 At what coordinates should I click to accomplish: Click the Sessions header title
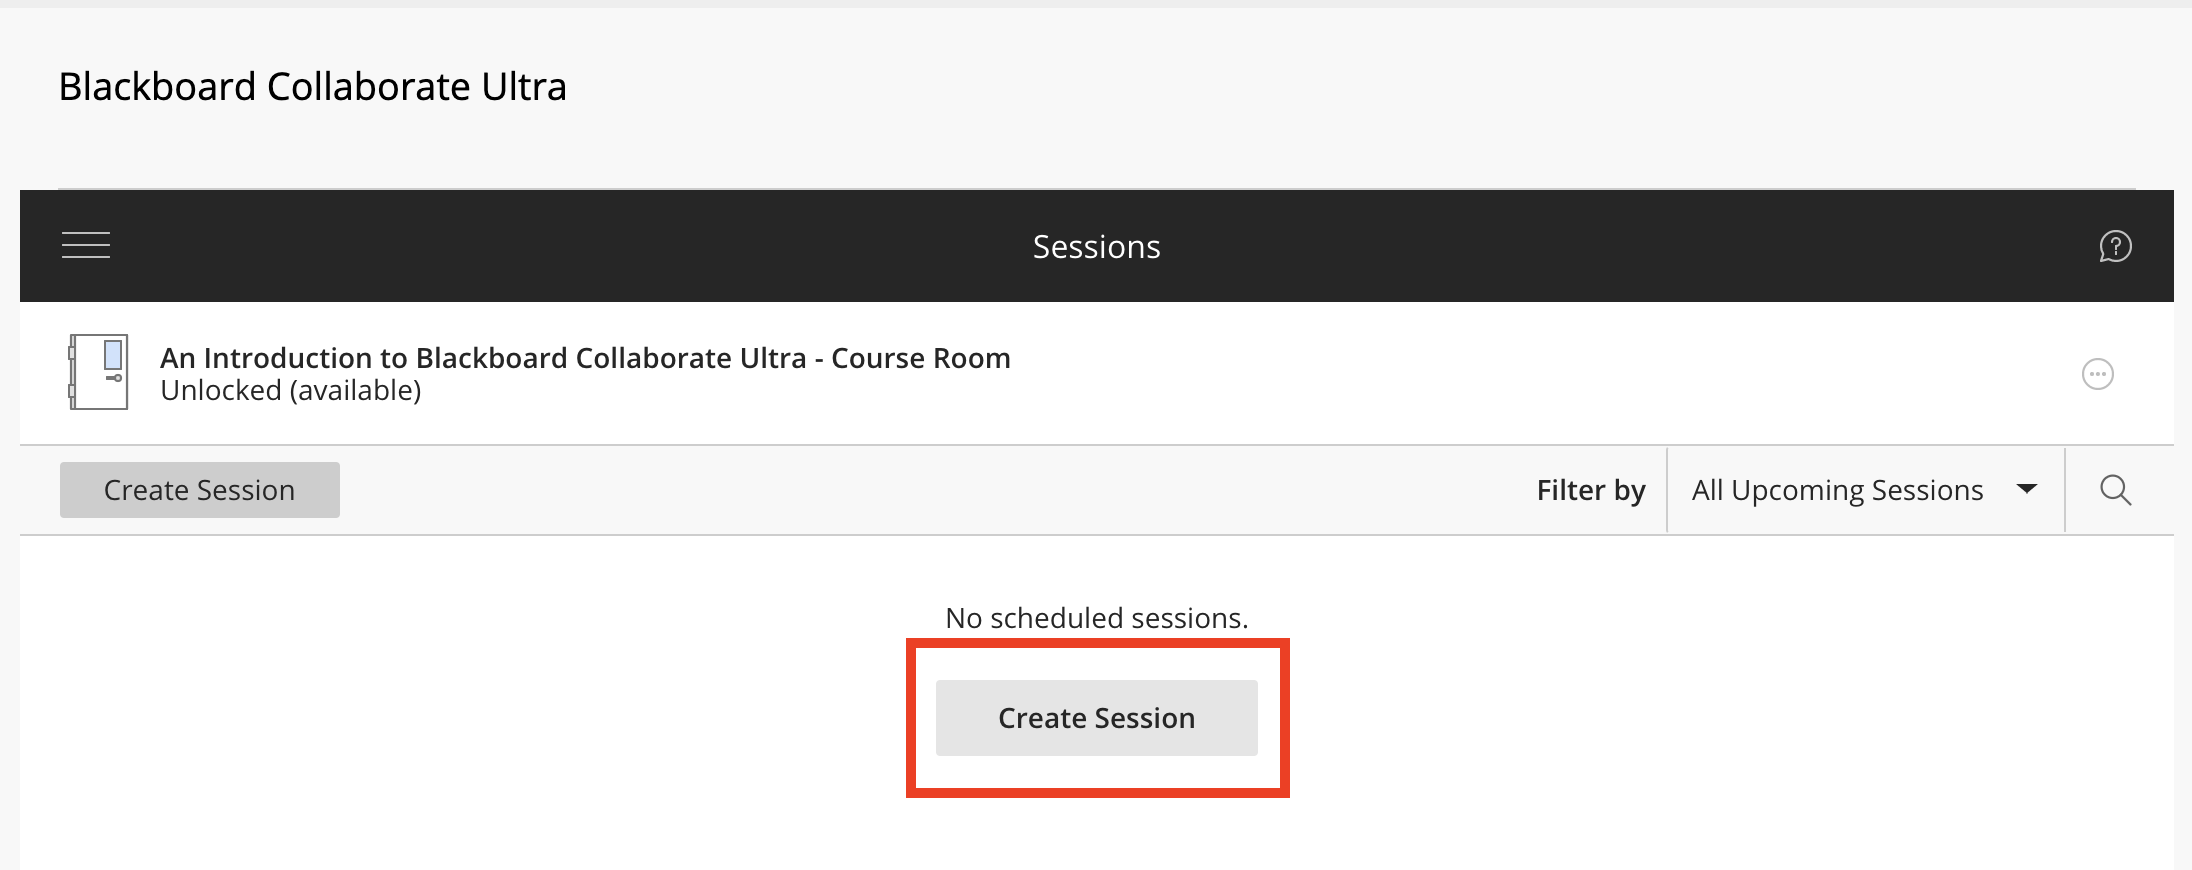coord(1096,246)
